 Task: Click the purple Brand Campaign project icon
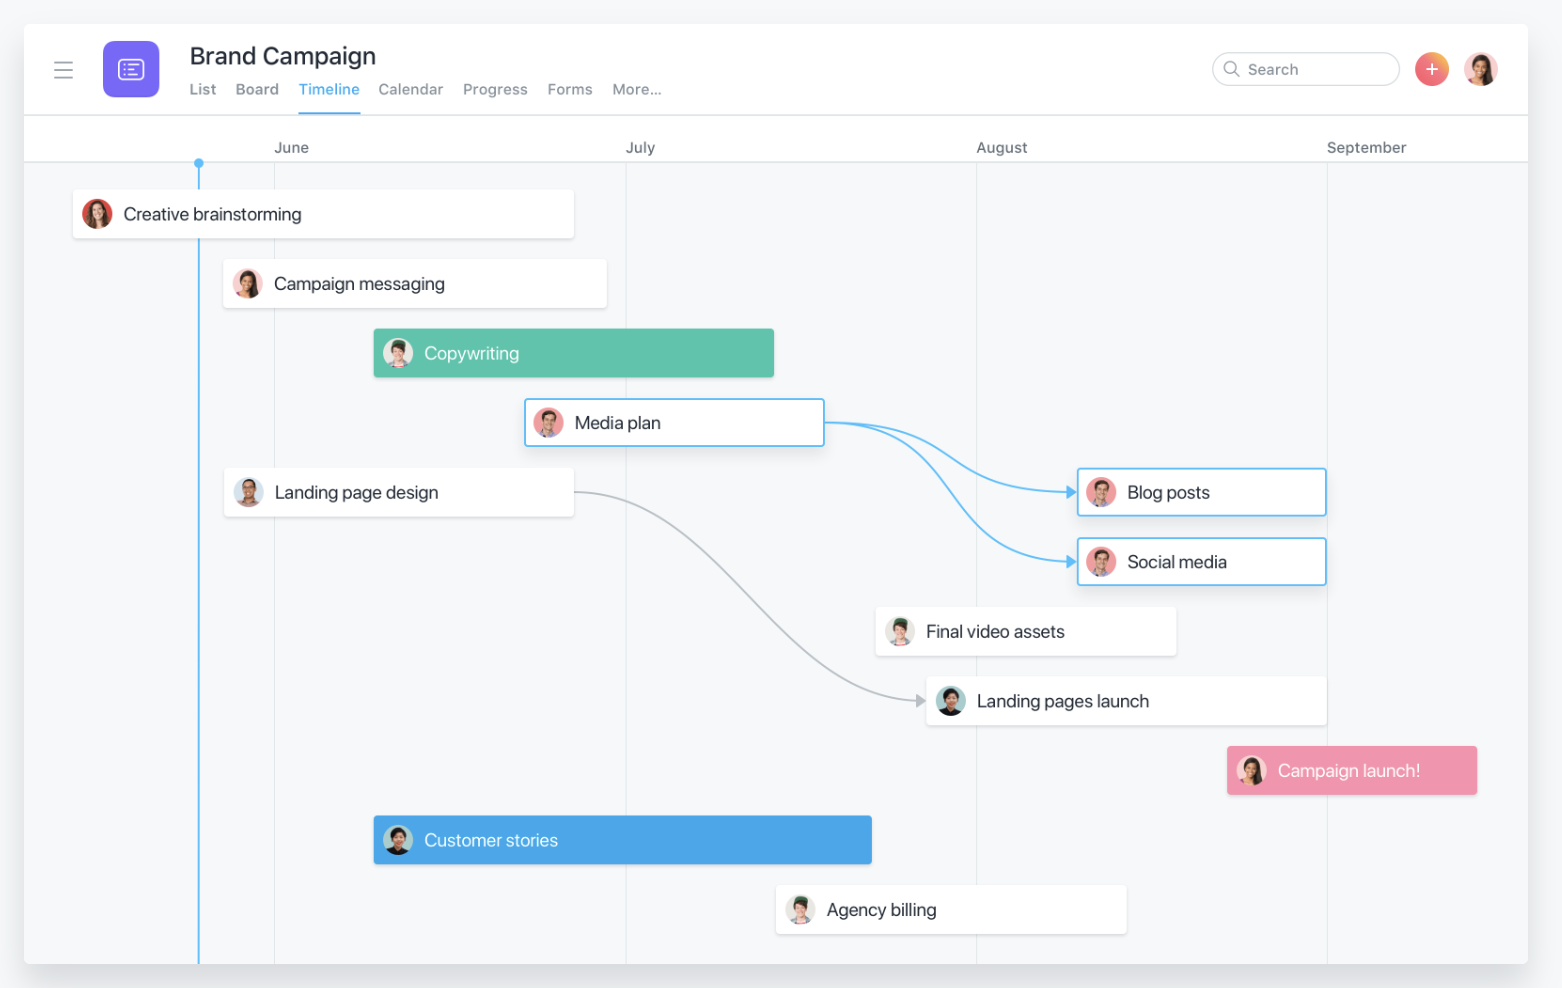[x=131, y=69]
